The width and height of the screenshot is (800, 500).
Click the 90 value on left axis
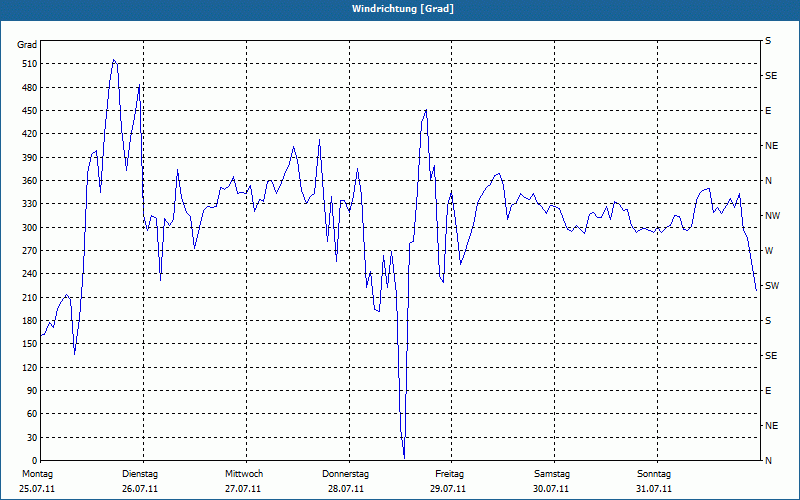(32, 391)
